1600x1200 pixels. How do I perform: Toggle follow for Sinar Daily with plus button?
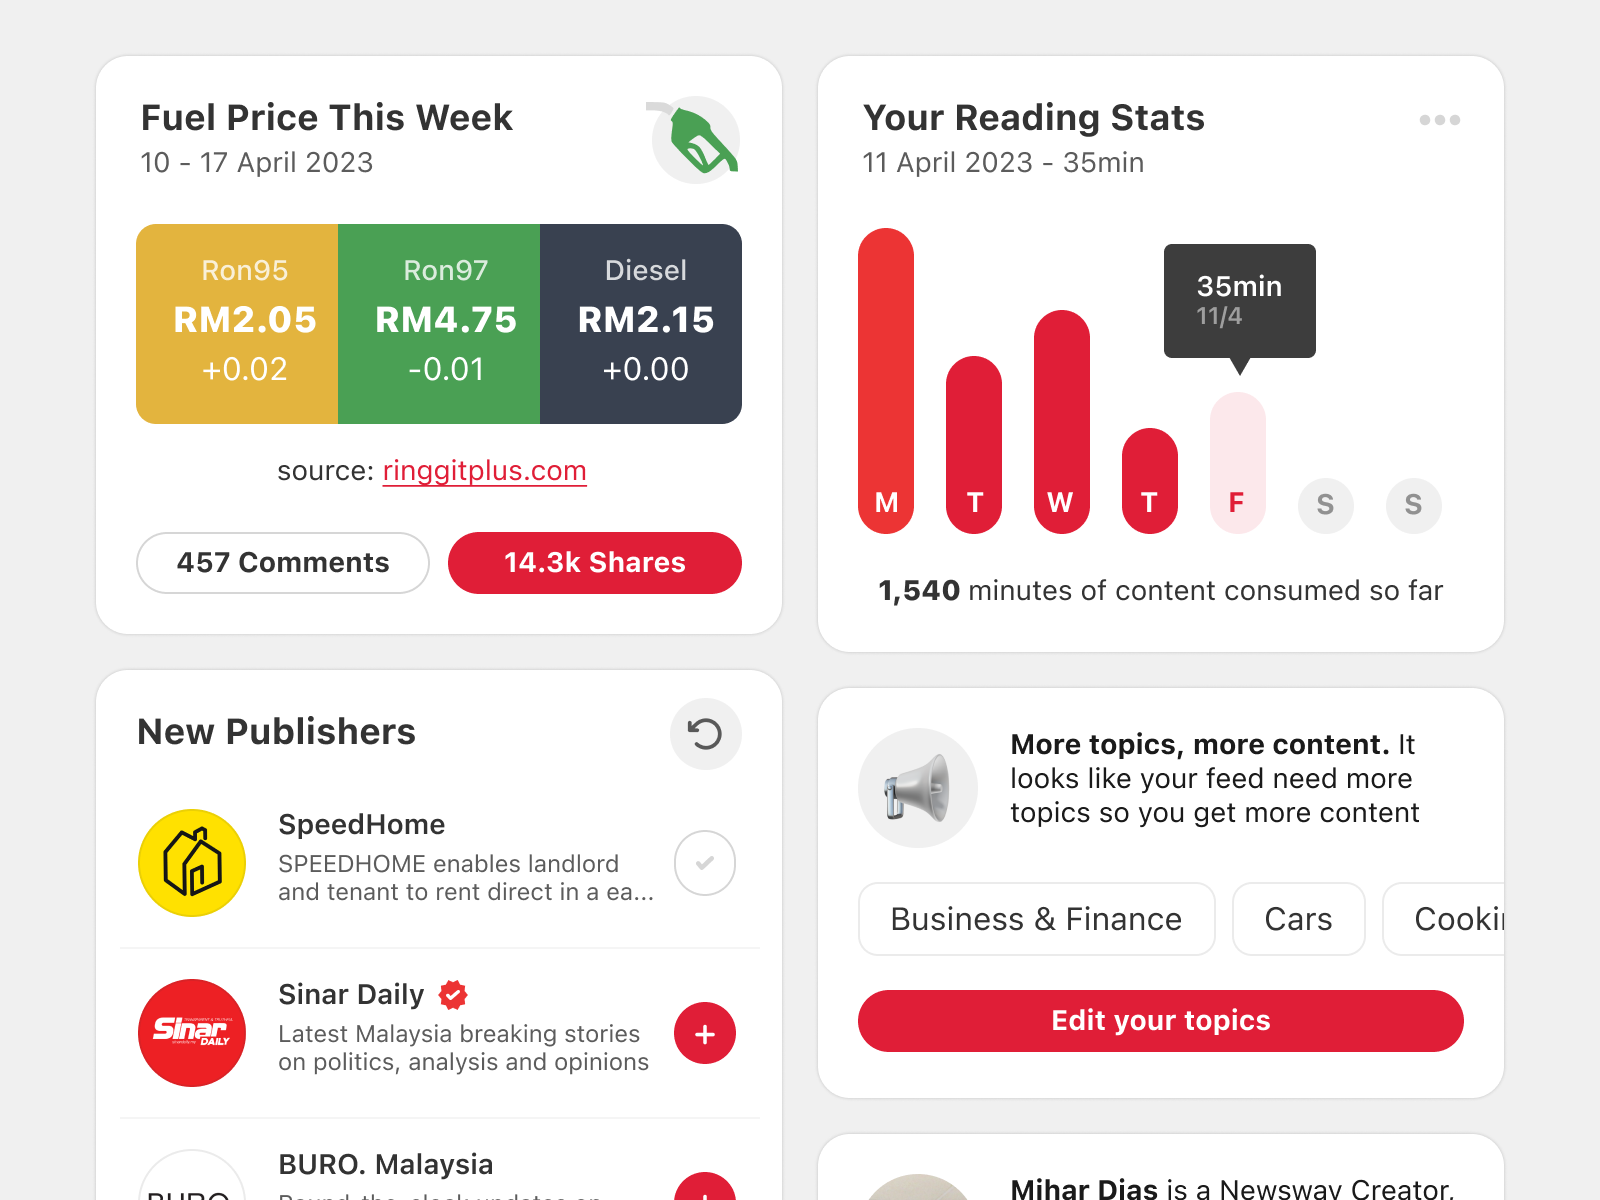[705, 1033]
